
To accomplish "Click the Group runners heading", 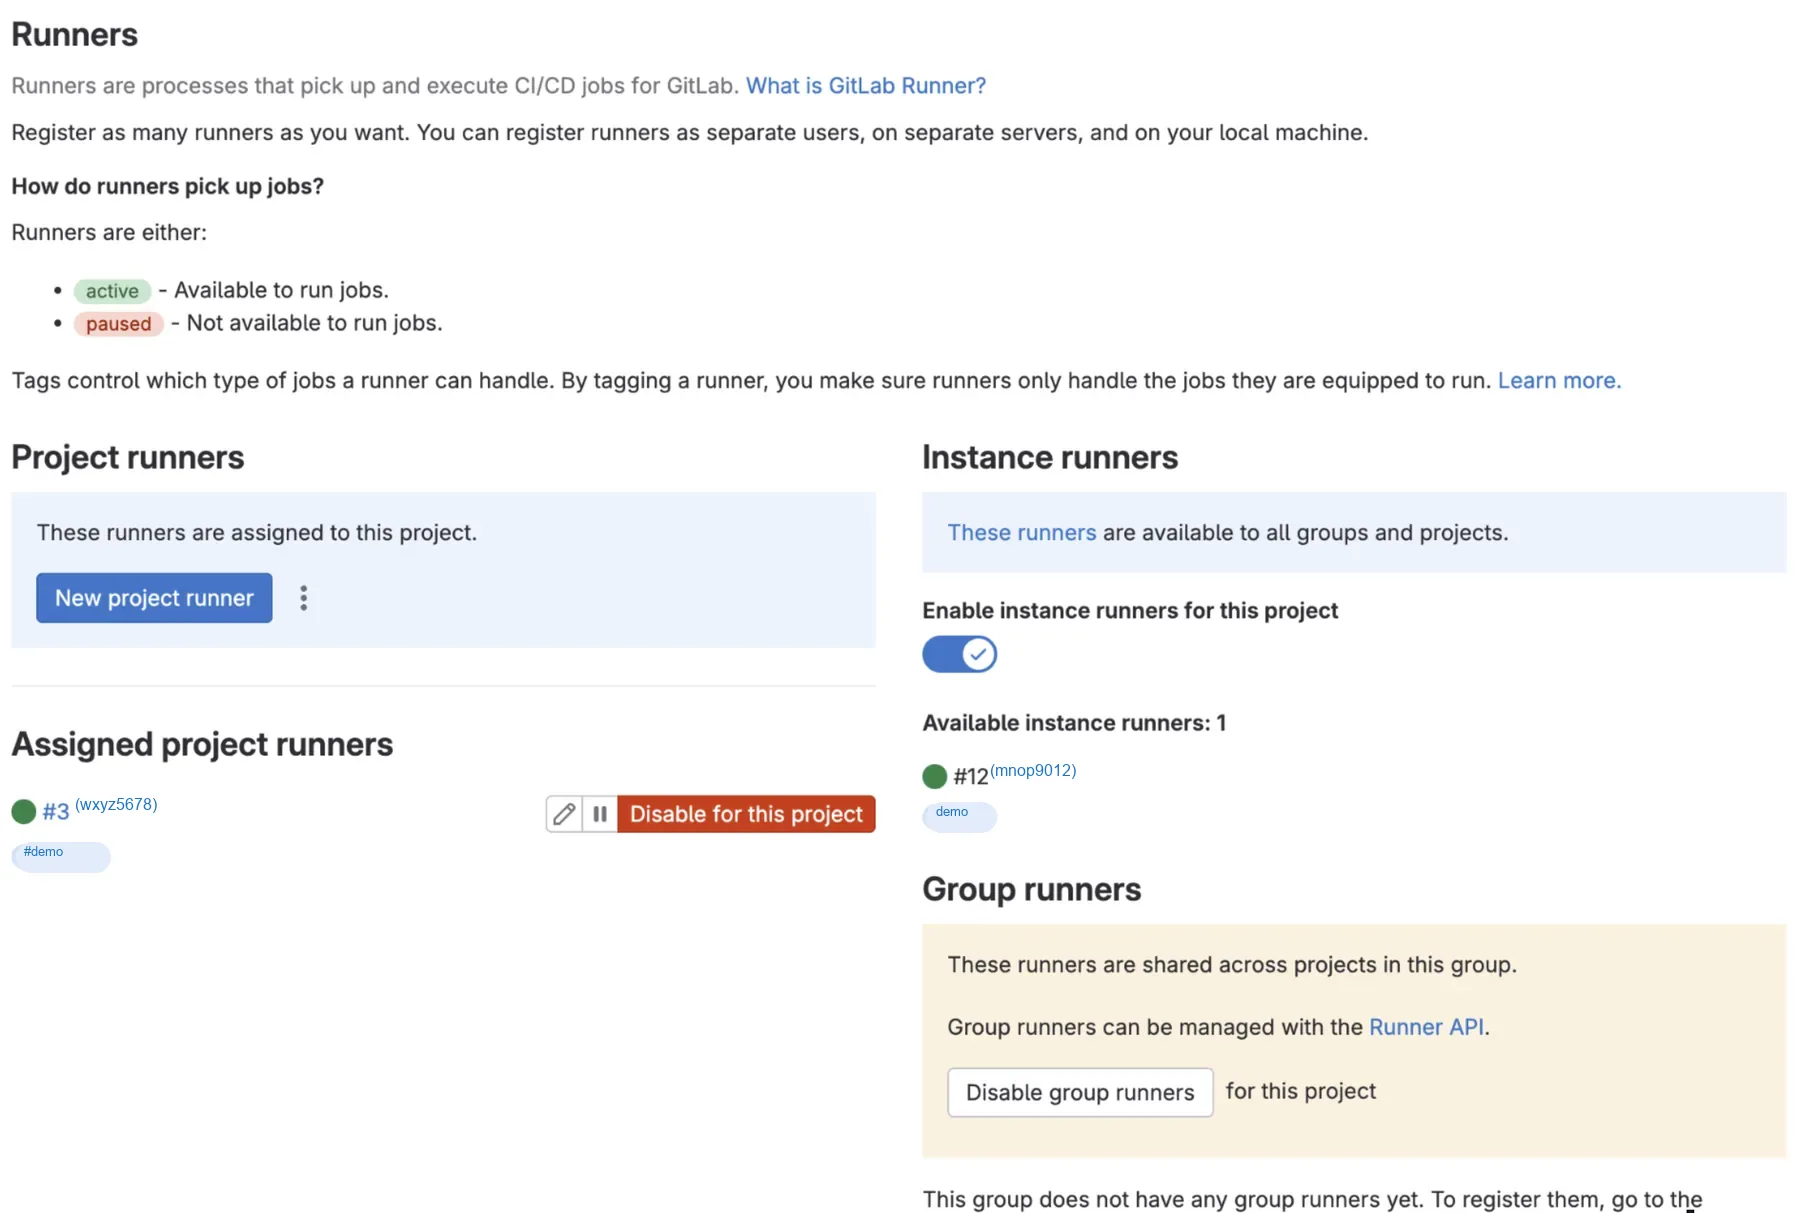I will [x=1031, y=889].
